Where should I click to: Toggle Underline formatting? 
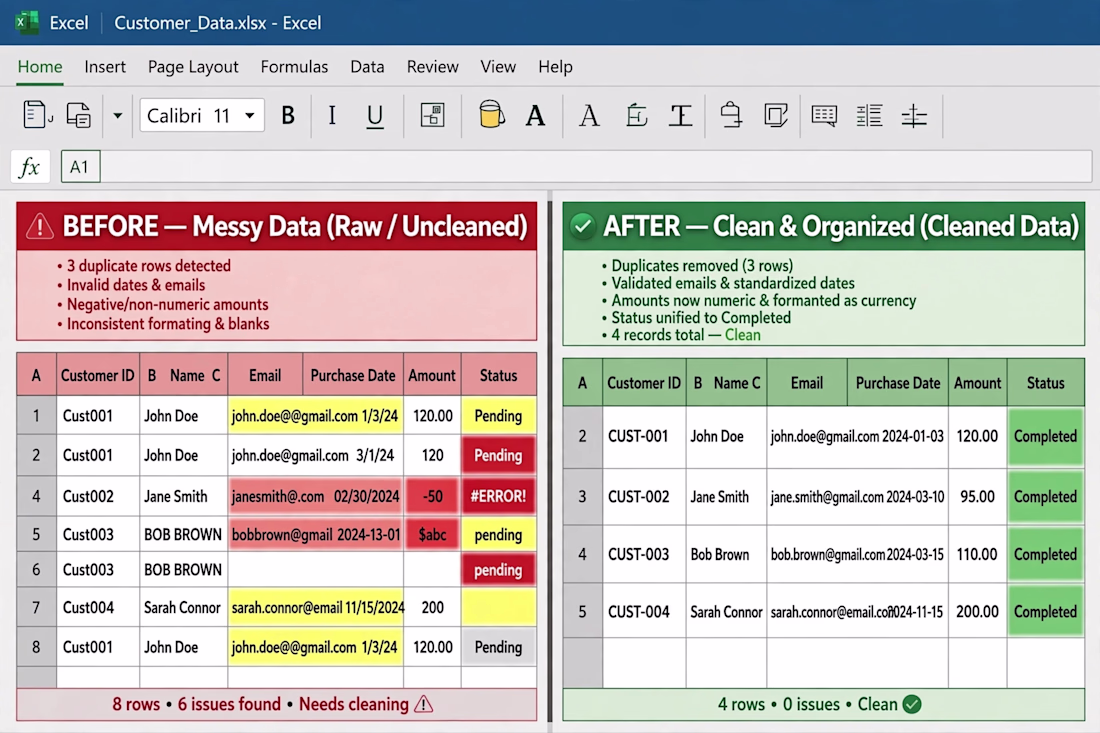click(375, 116)
